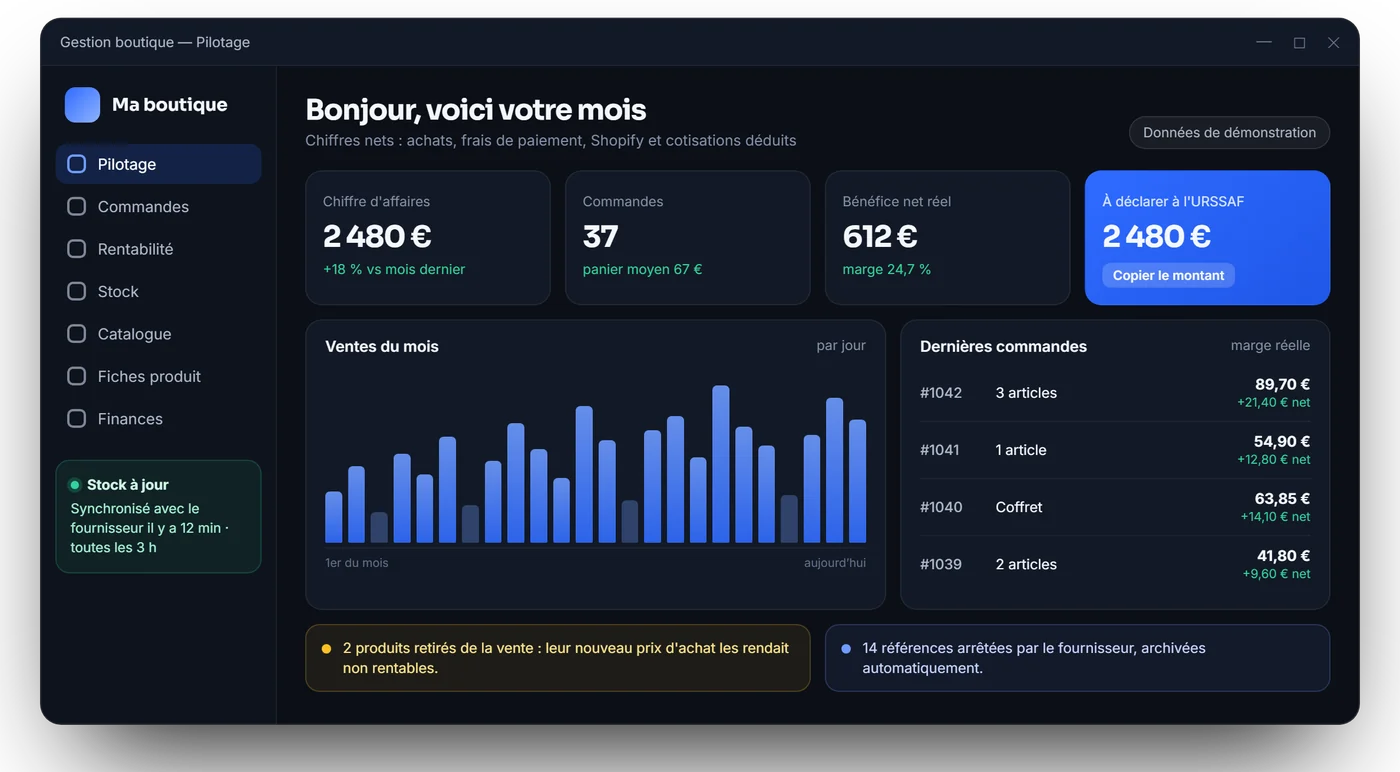
Task: Click Copier le montant button
Action: click(1168, 275)
